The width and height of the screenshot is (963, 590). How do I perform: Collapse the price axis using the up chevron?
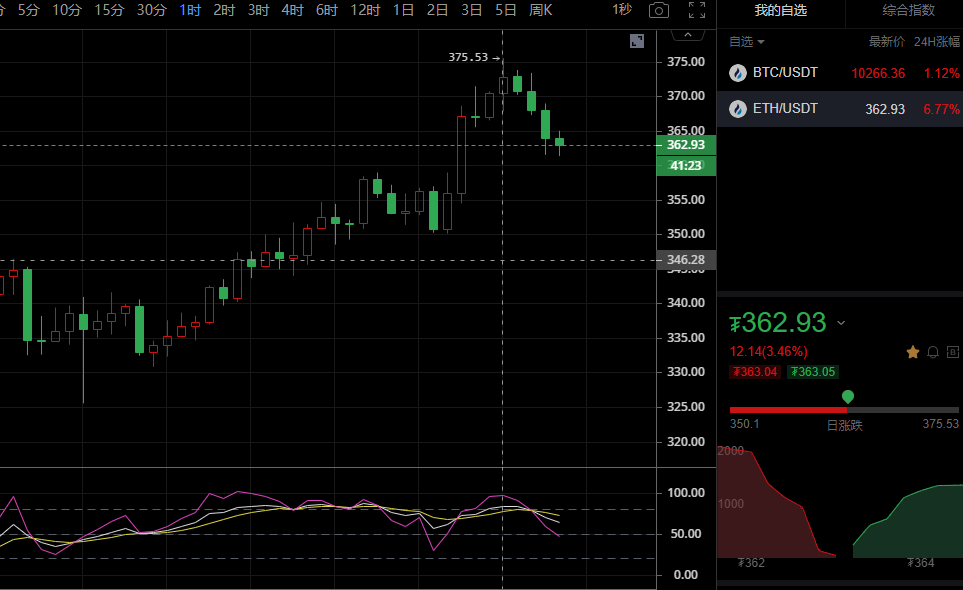686,35
